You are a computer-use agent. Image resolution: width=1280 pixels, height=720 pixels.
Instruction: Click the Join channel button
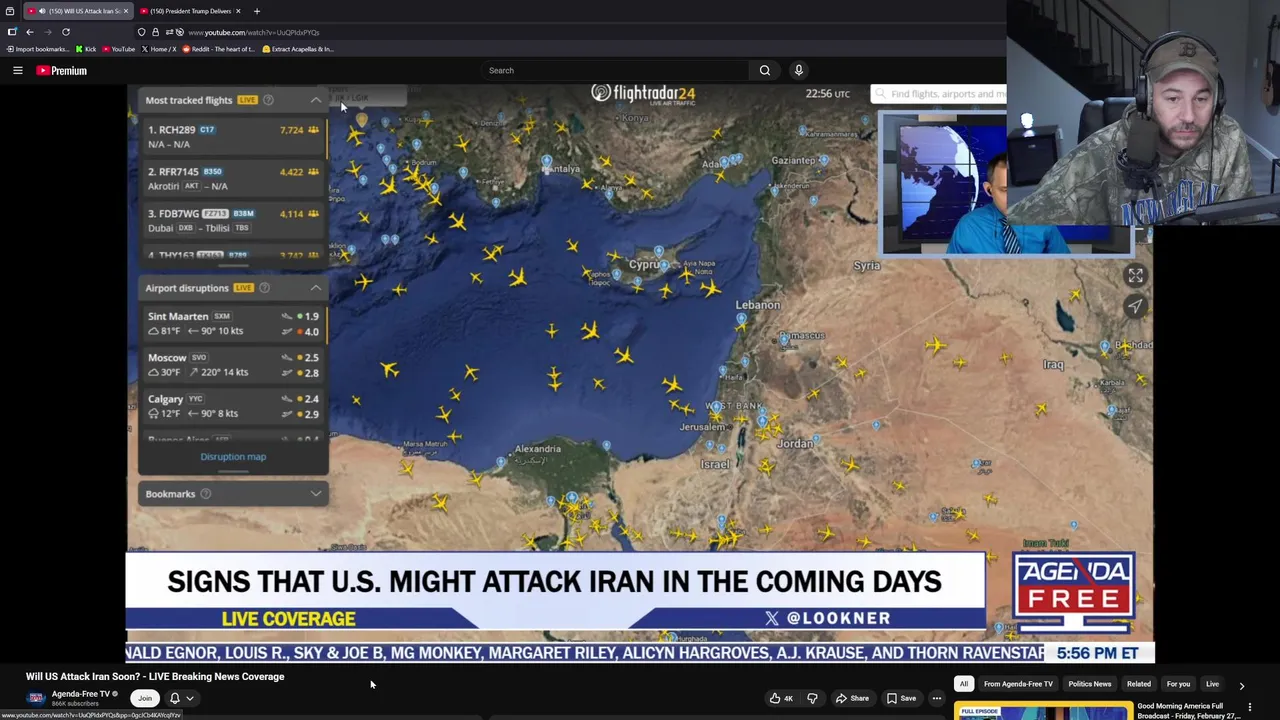145,698
